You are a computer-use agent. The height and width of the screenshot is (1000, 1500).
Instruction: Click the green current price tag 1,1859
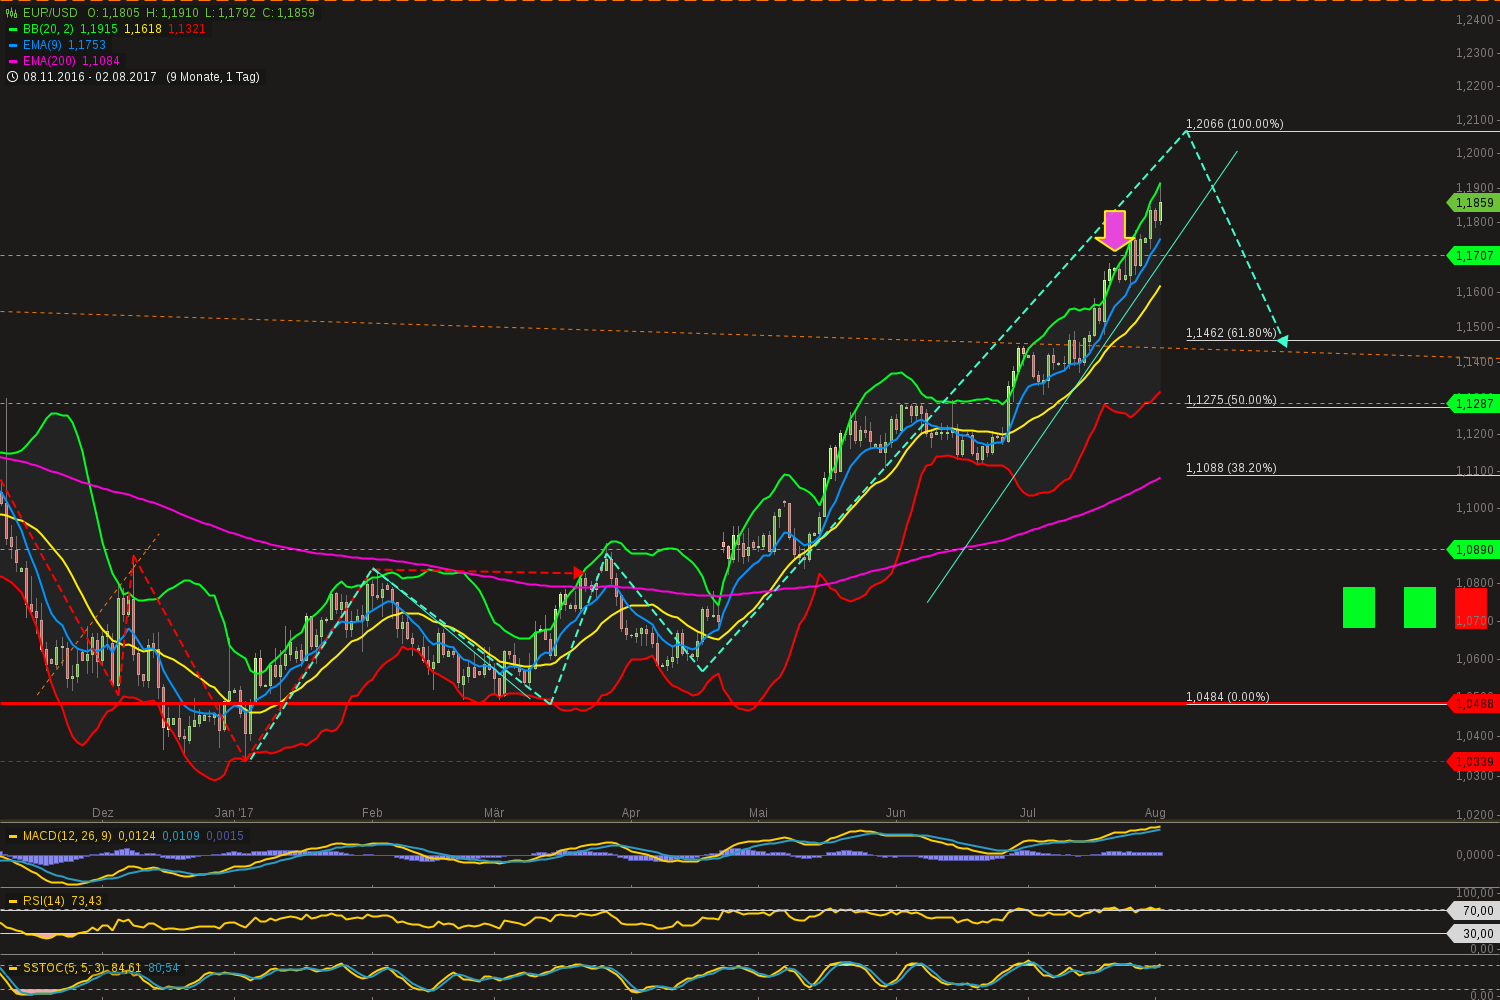[1472, 203]
